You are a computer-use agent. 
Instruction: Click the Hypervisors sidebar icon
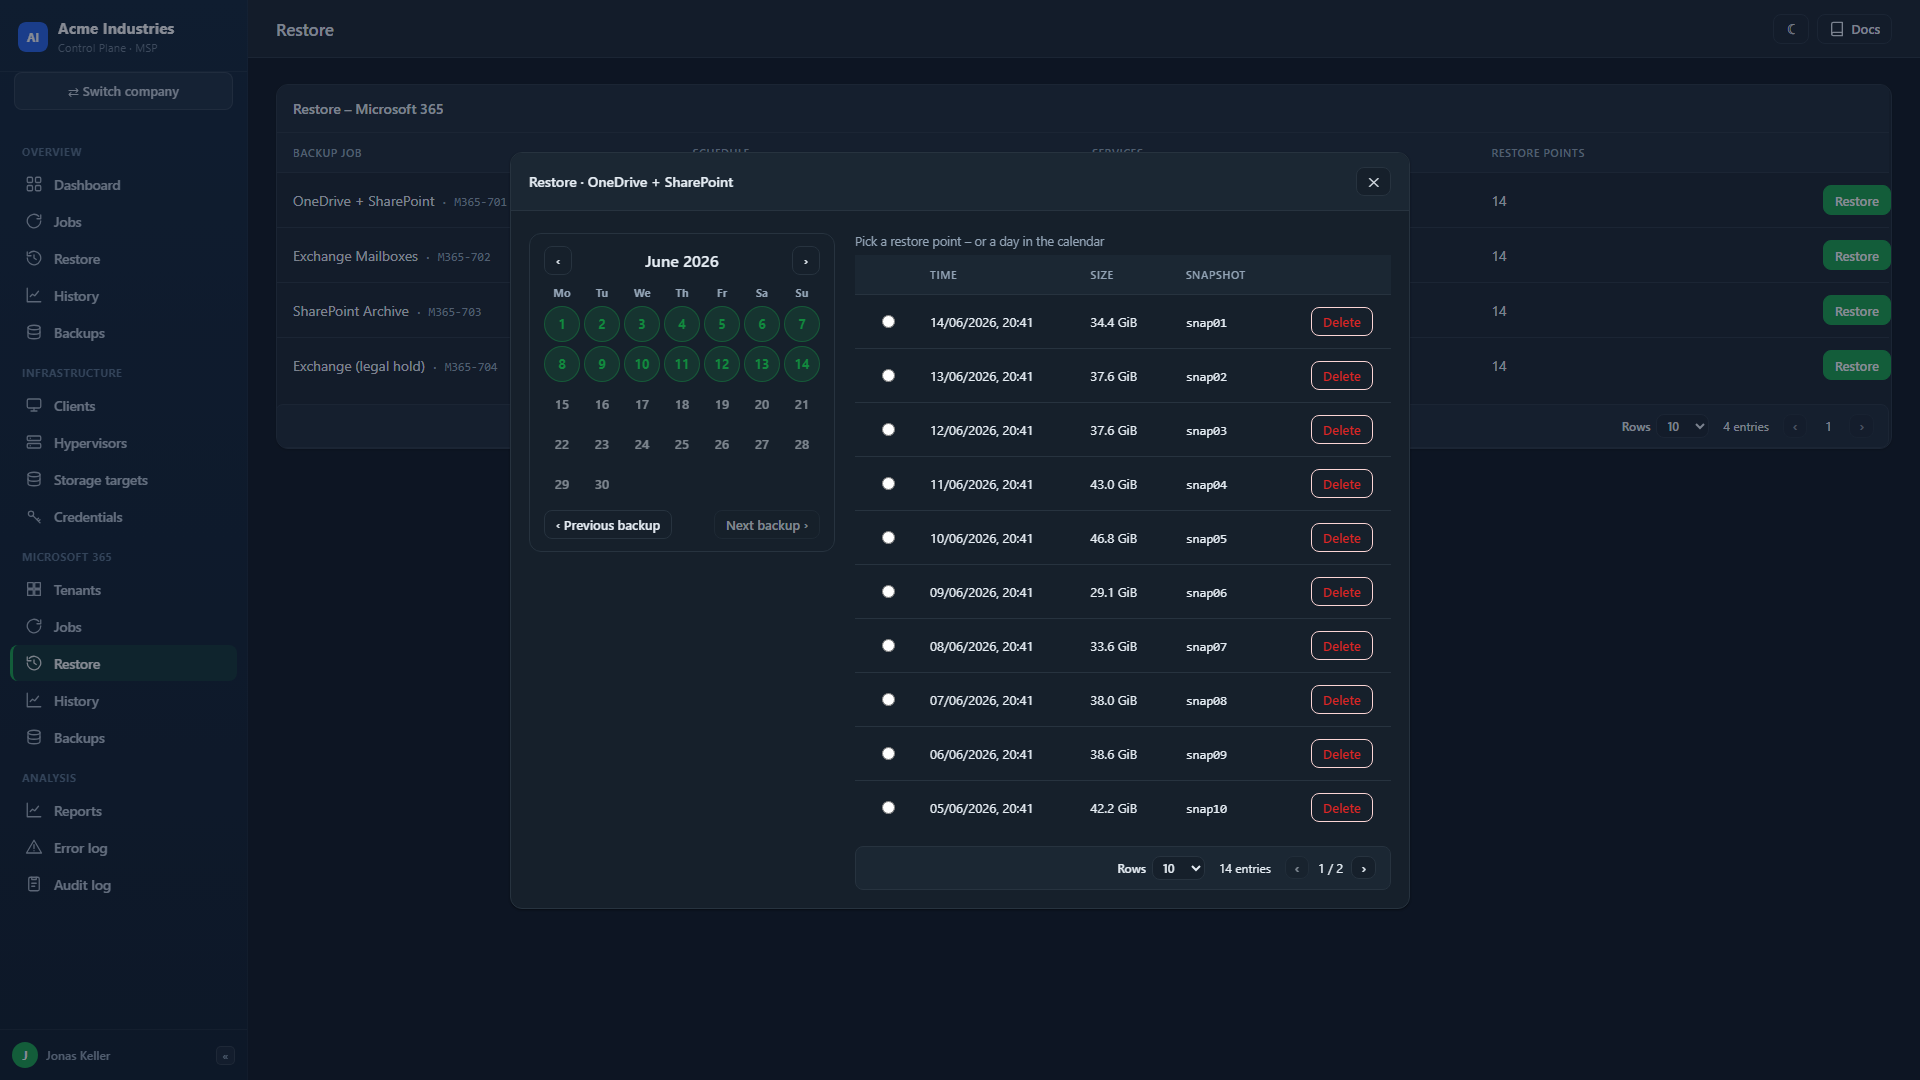tap(34, 443)
